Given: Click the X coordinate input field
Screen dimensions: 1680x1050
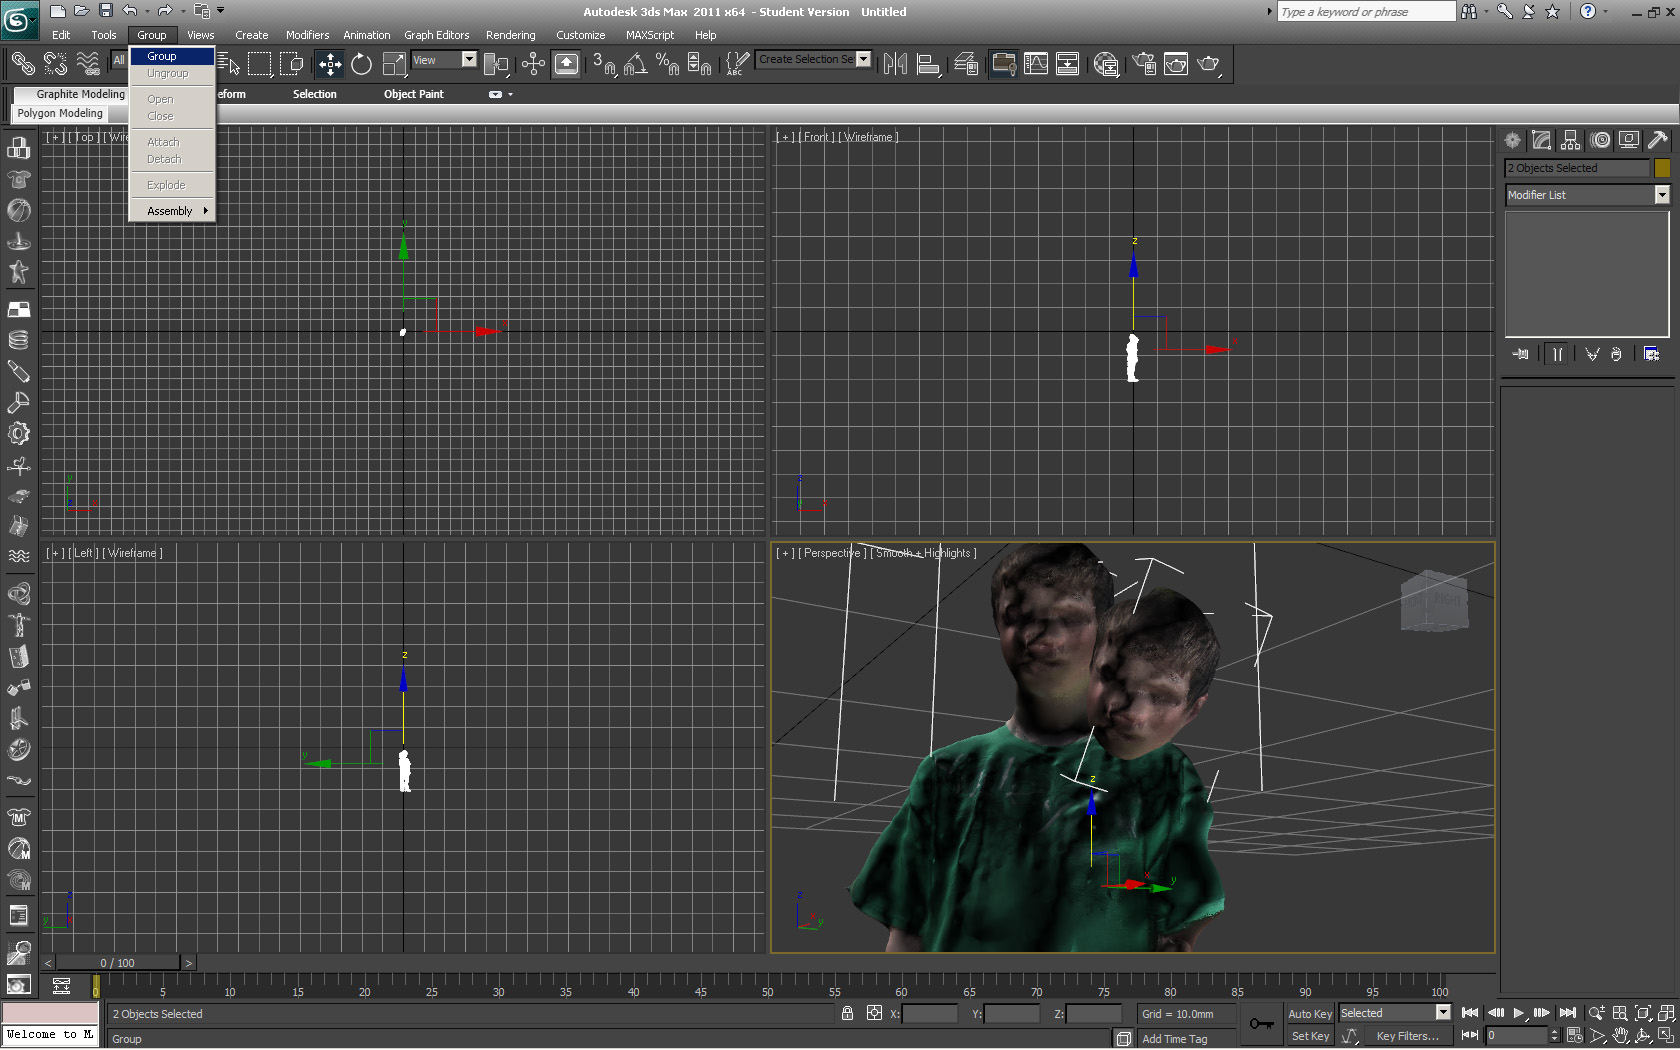Looking at the screenshot, I should pos(930,1014).
